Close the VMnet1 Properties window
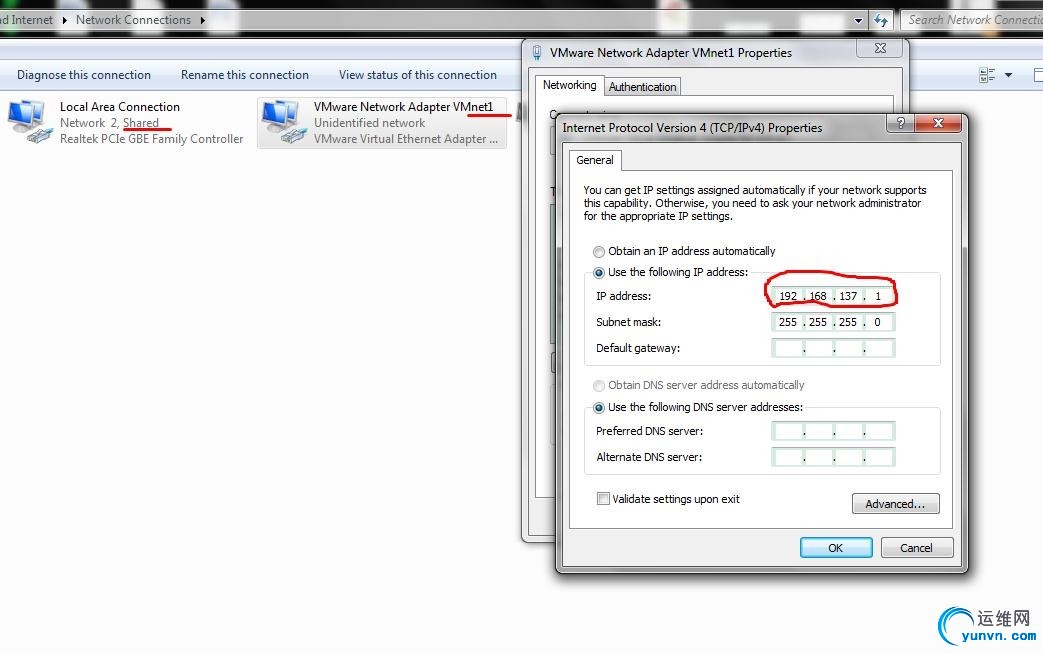Viewport: 1043px width, 653px height. point(880,49)
